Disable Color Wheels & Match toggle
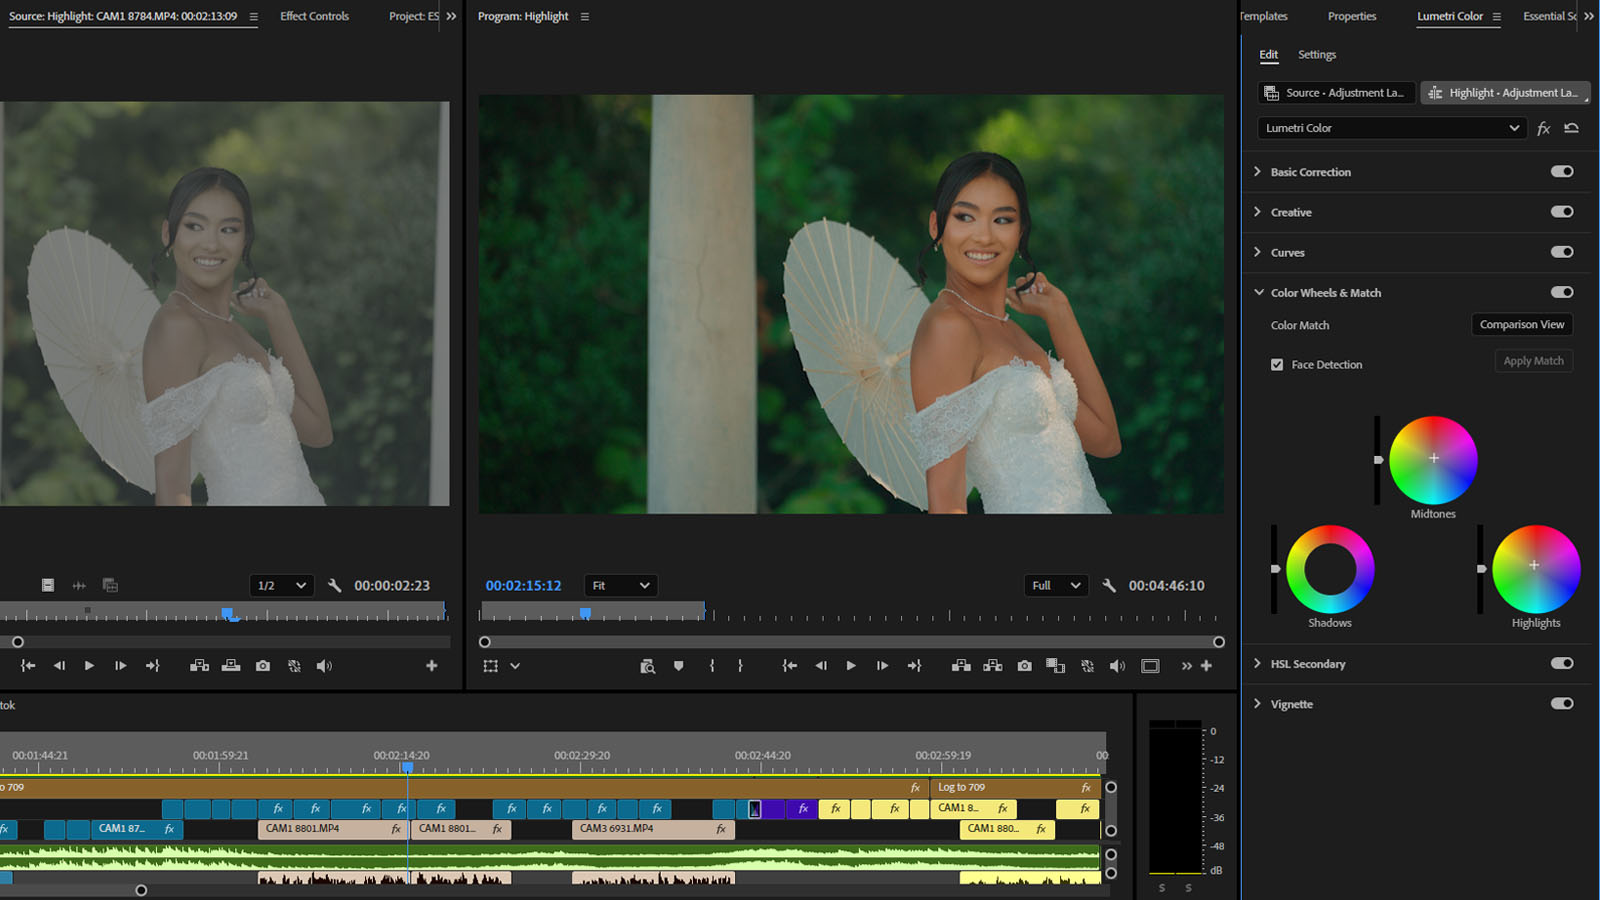Screen dimensions: 1600x900 point(1562,292)
